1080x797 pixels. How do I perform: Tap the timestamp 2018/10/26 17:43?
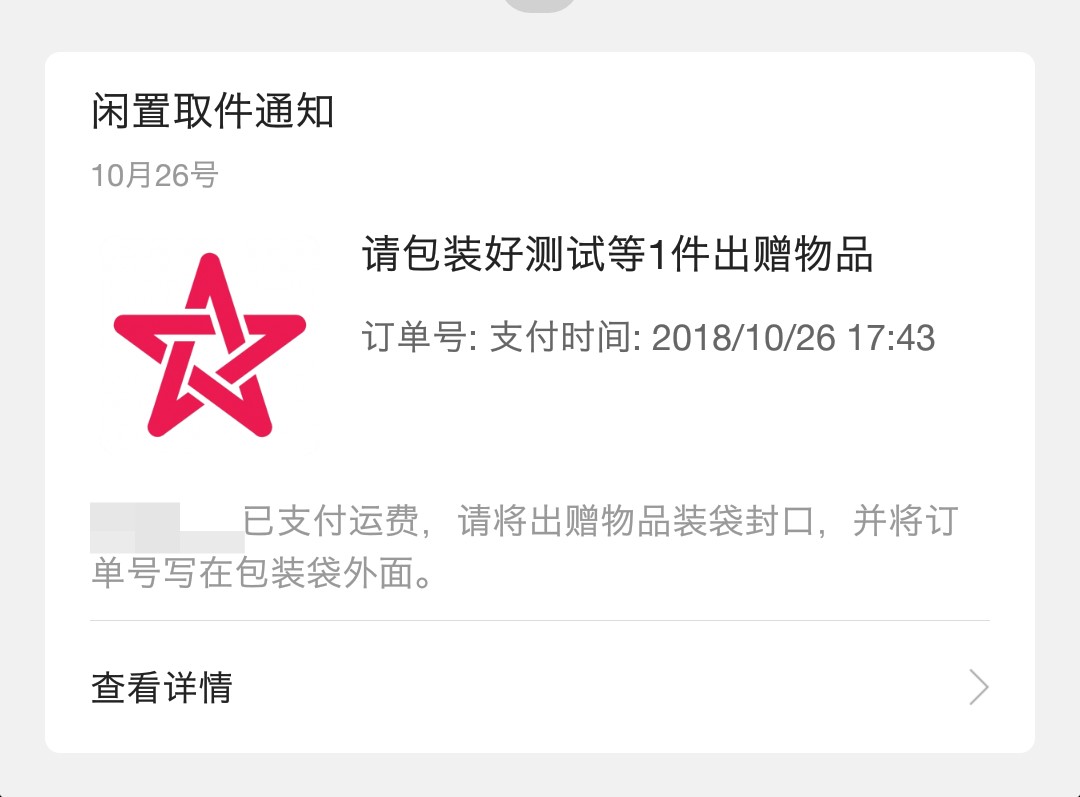click(x=793, y=338)
